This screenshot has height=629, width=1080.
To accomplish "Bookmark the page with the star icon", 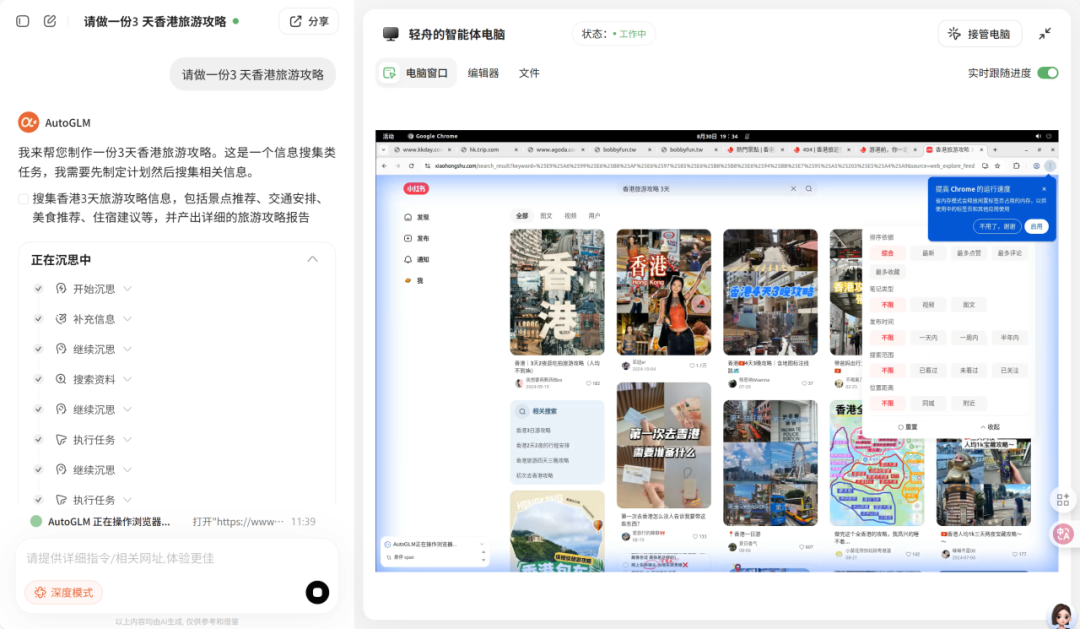I will tap(997, 166).
